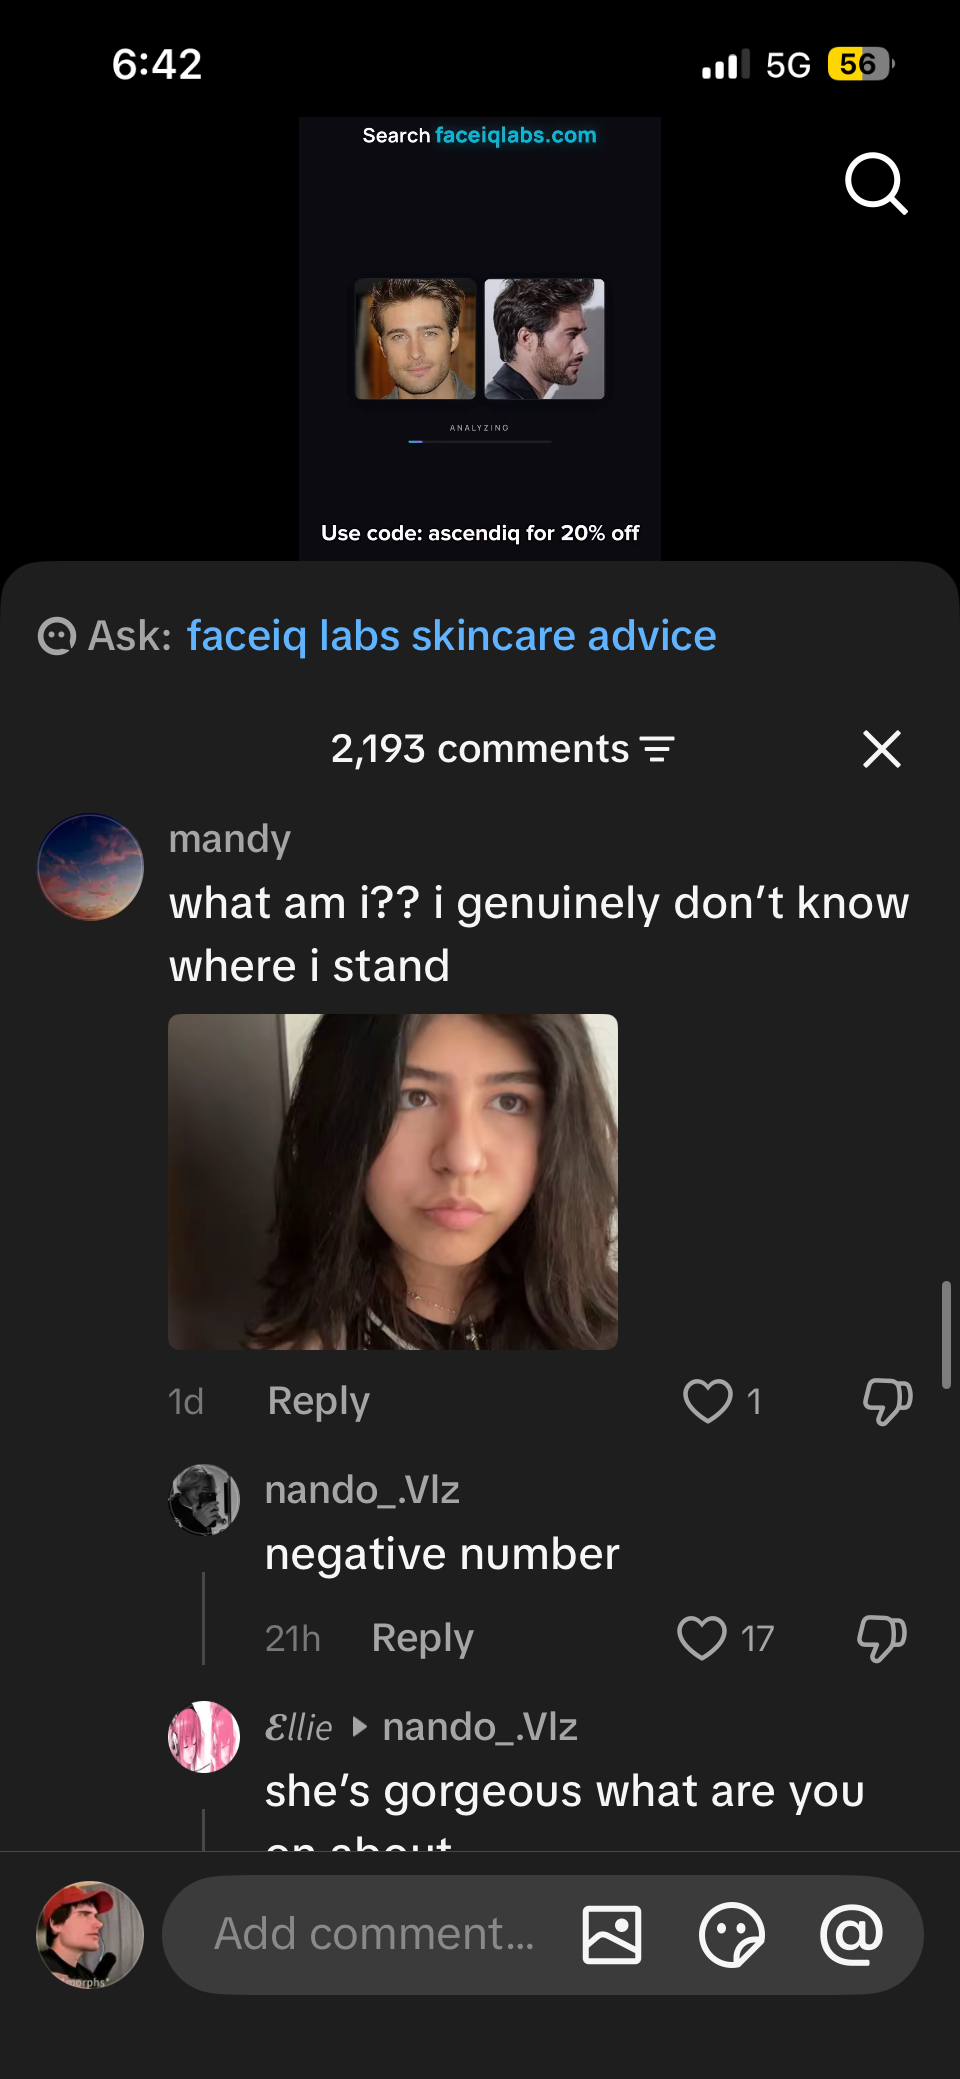Viewport: 960px width, 2079px height.
Task: Tap the comments scrollbar handle
Action: (945, 1334)
